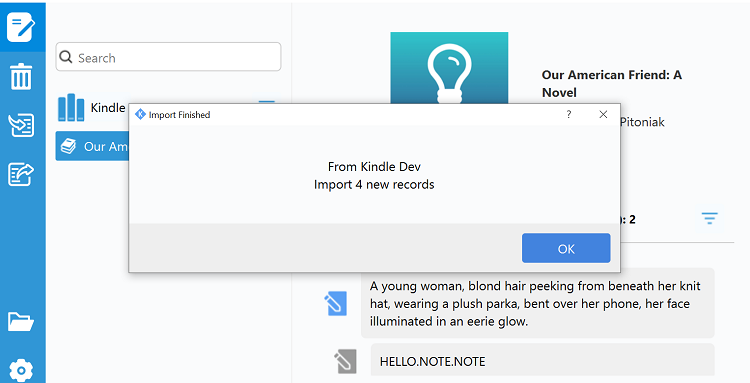Viewport: 750px width, 383px height.
Task: Click the Kindle bookshelf icon
Action: click(x=71, y=107)
